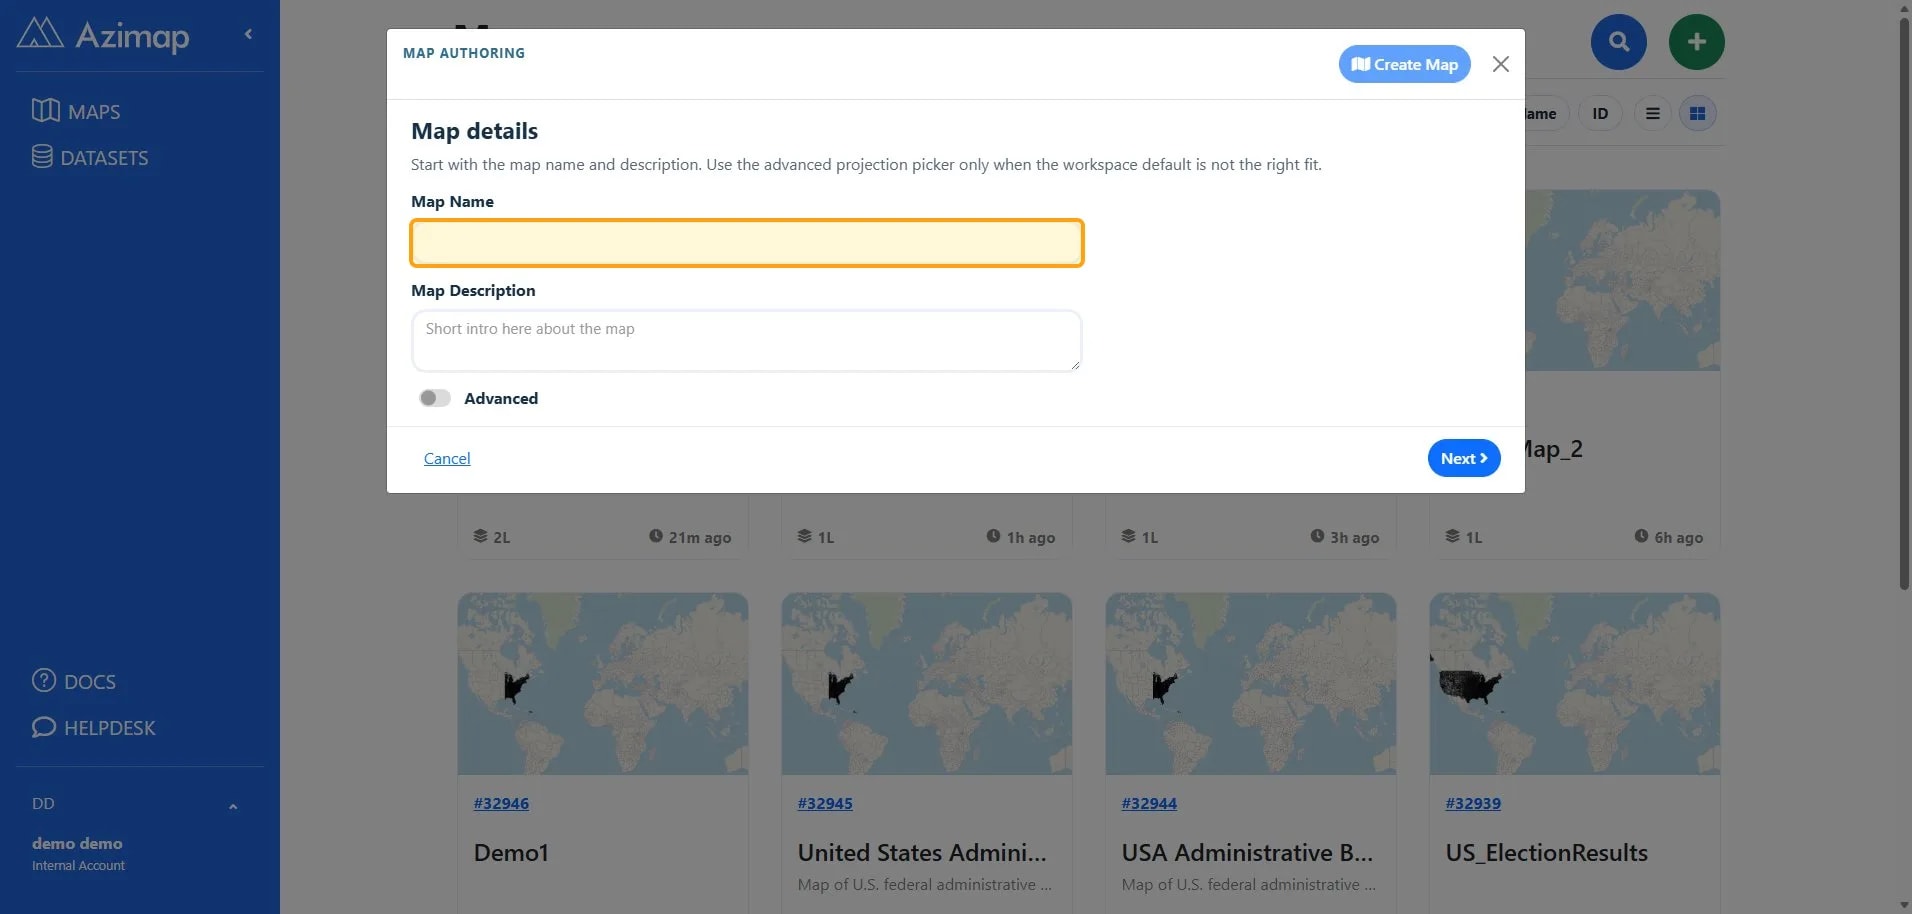Image resolution: width=1912 pixels, height=914 pixels.
Task: Click the Cancel link
Action: [x=447, y=458]
